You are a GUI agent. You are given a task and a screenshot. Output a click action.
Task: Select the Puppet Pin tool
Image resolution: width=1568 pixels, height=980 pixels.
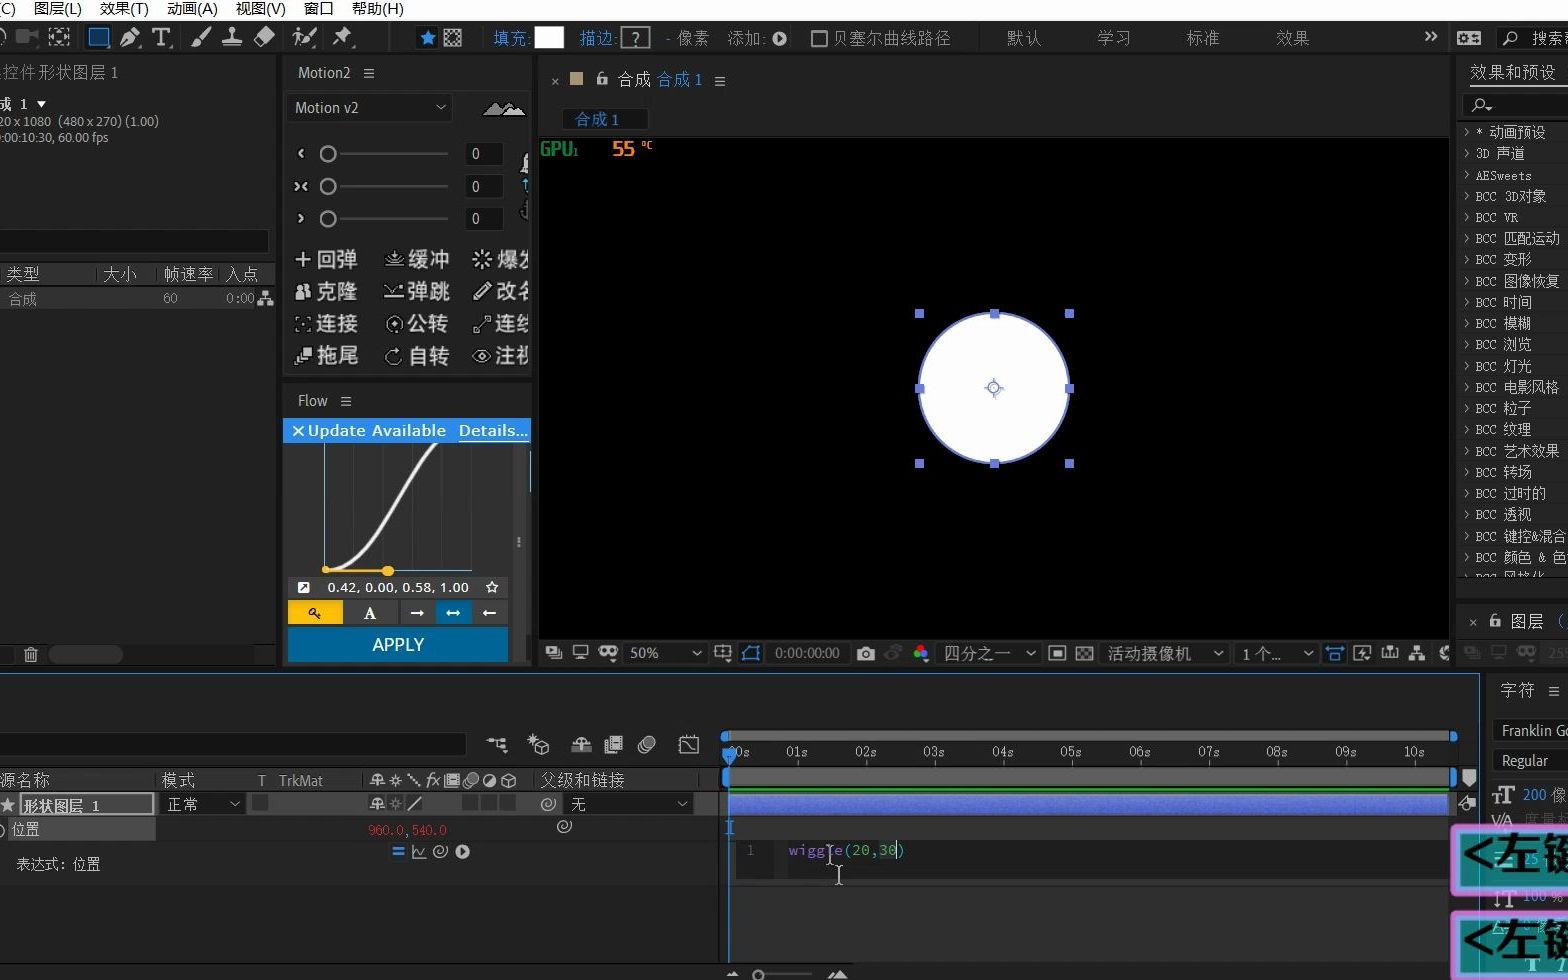pyautogui.click(x=343, y=38)
